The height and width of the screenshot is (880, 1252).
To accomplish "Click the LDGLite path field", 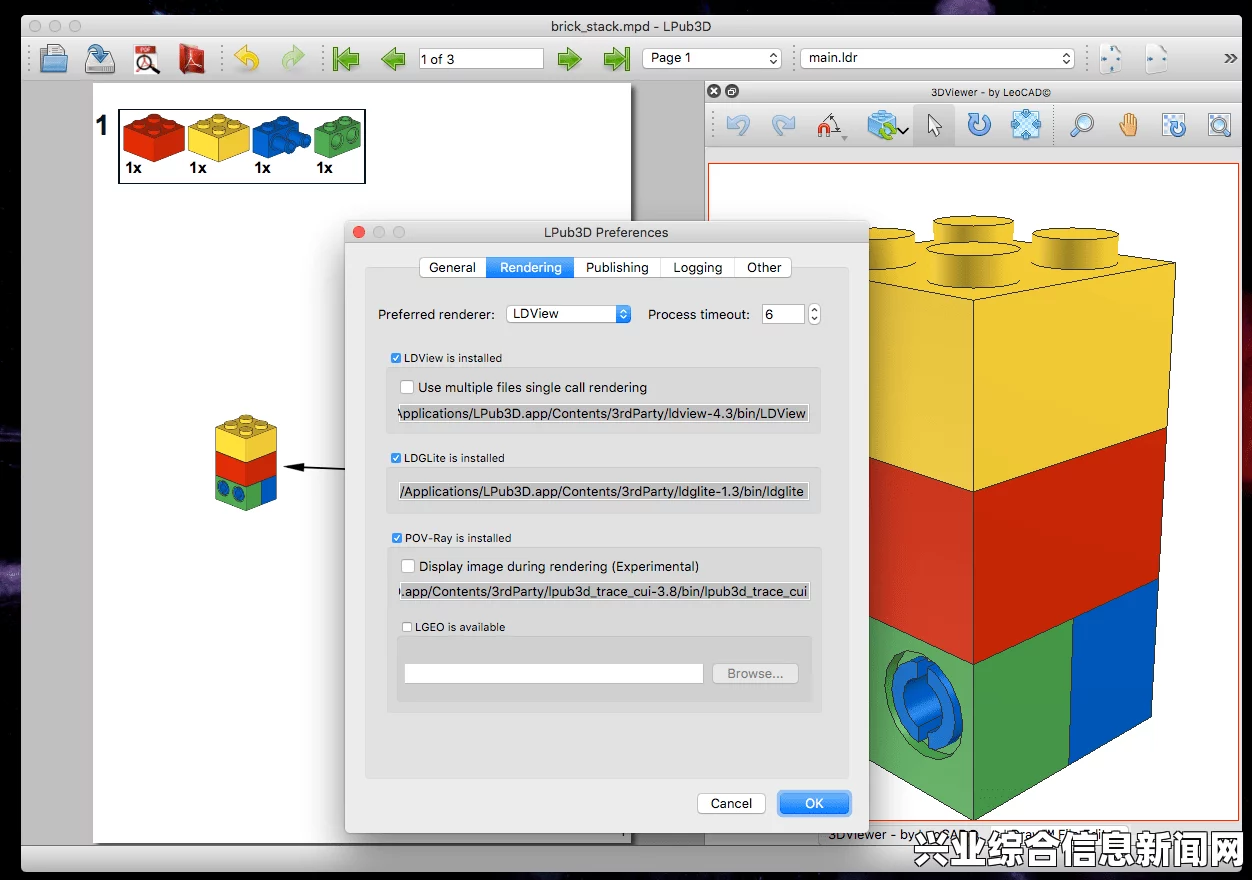I will click(x=603, y=491).
